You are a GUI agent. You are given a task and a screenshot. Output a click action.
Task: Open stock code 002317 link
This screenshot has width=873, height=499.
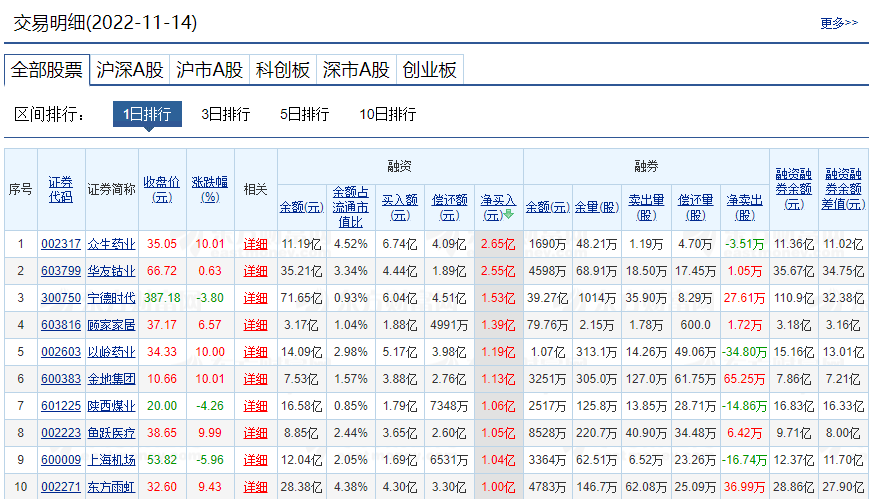pos(61,243)
